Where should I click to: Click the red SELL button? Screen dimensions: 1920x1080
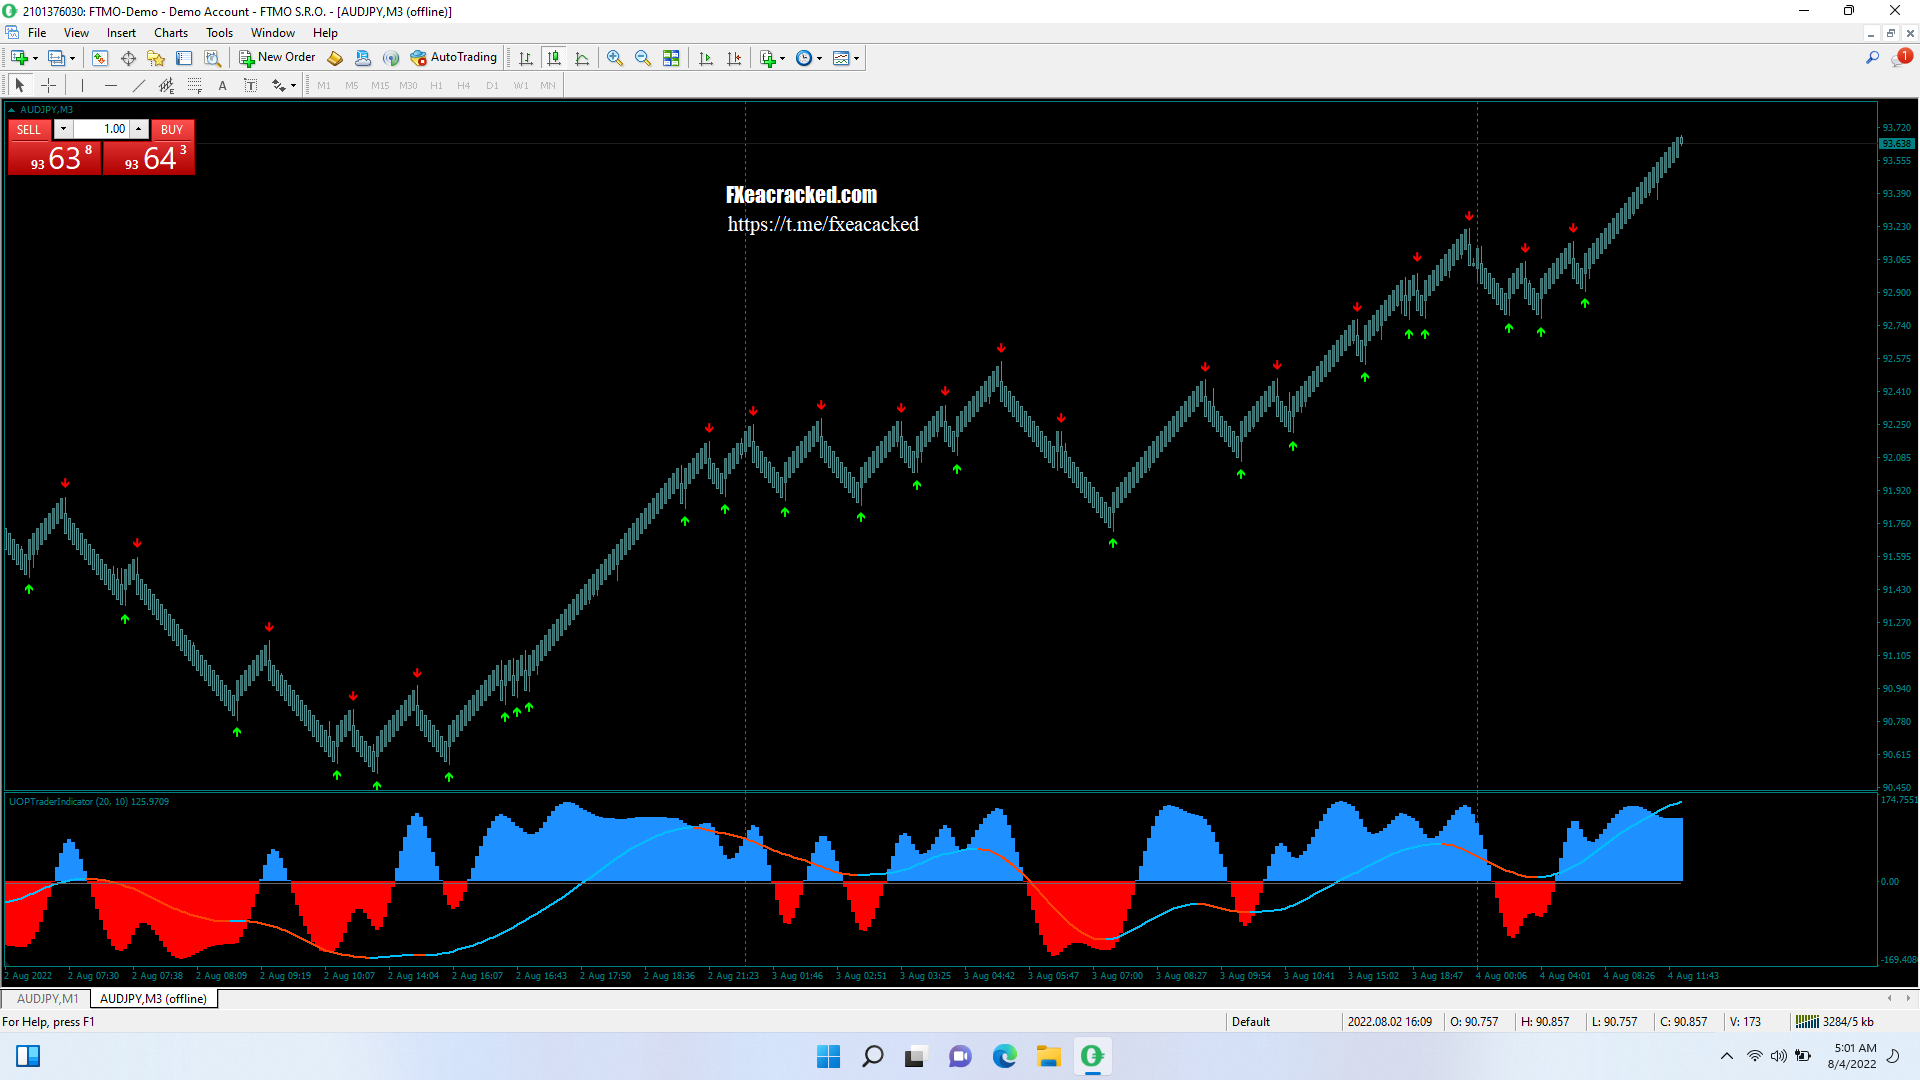(x=29, y=129)
